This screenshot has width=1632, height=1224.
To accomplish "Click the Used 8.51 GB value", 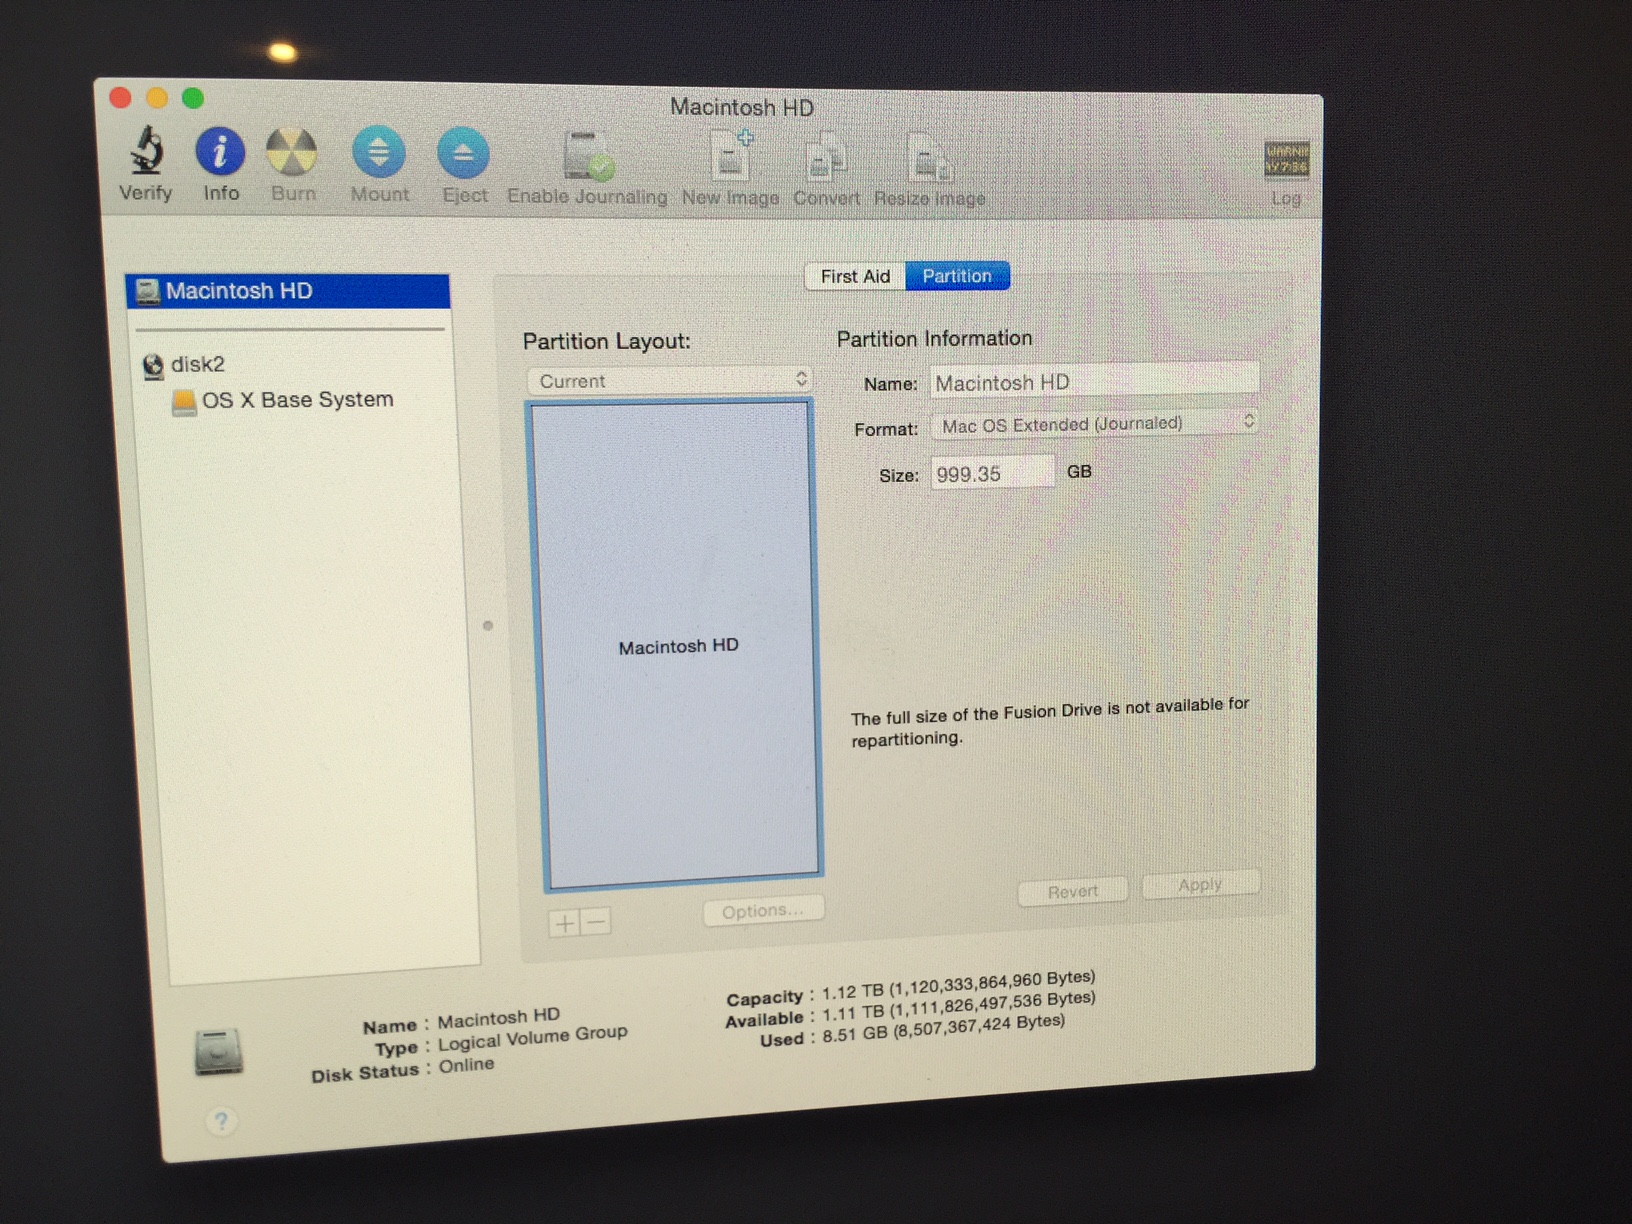I will pyautogui.click(x=943, y=1029).
